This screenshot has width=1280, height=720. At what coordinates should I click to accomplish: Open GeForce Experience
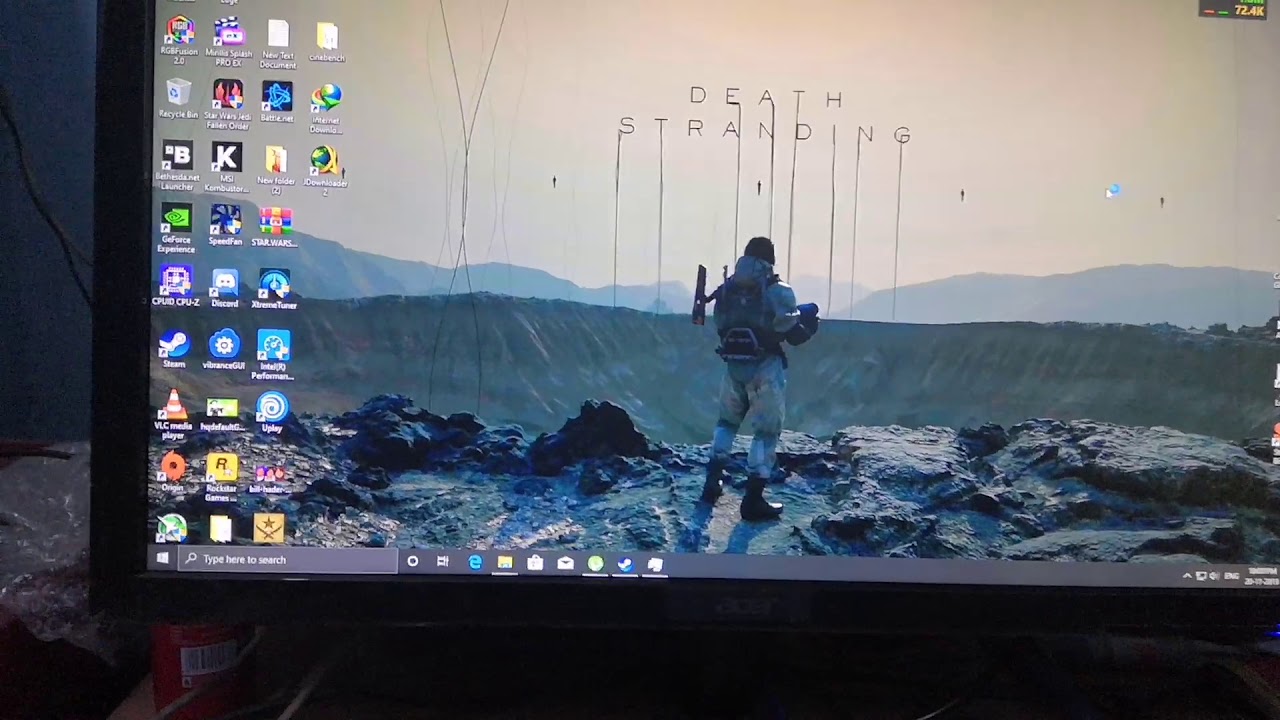pos(176,229)
